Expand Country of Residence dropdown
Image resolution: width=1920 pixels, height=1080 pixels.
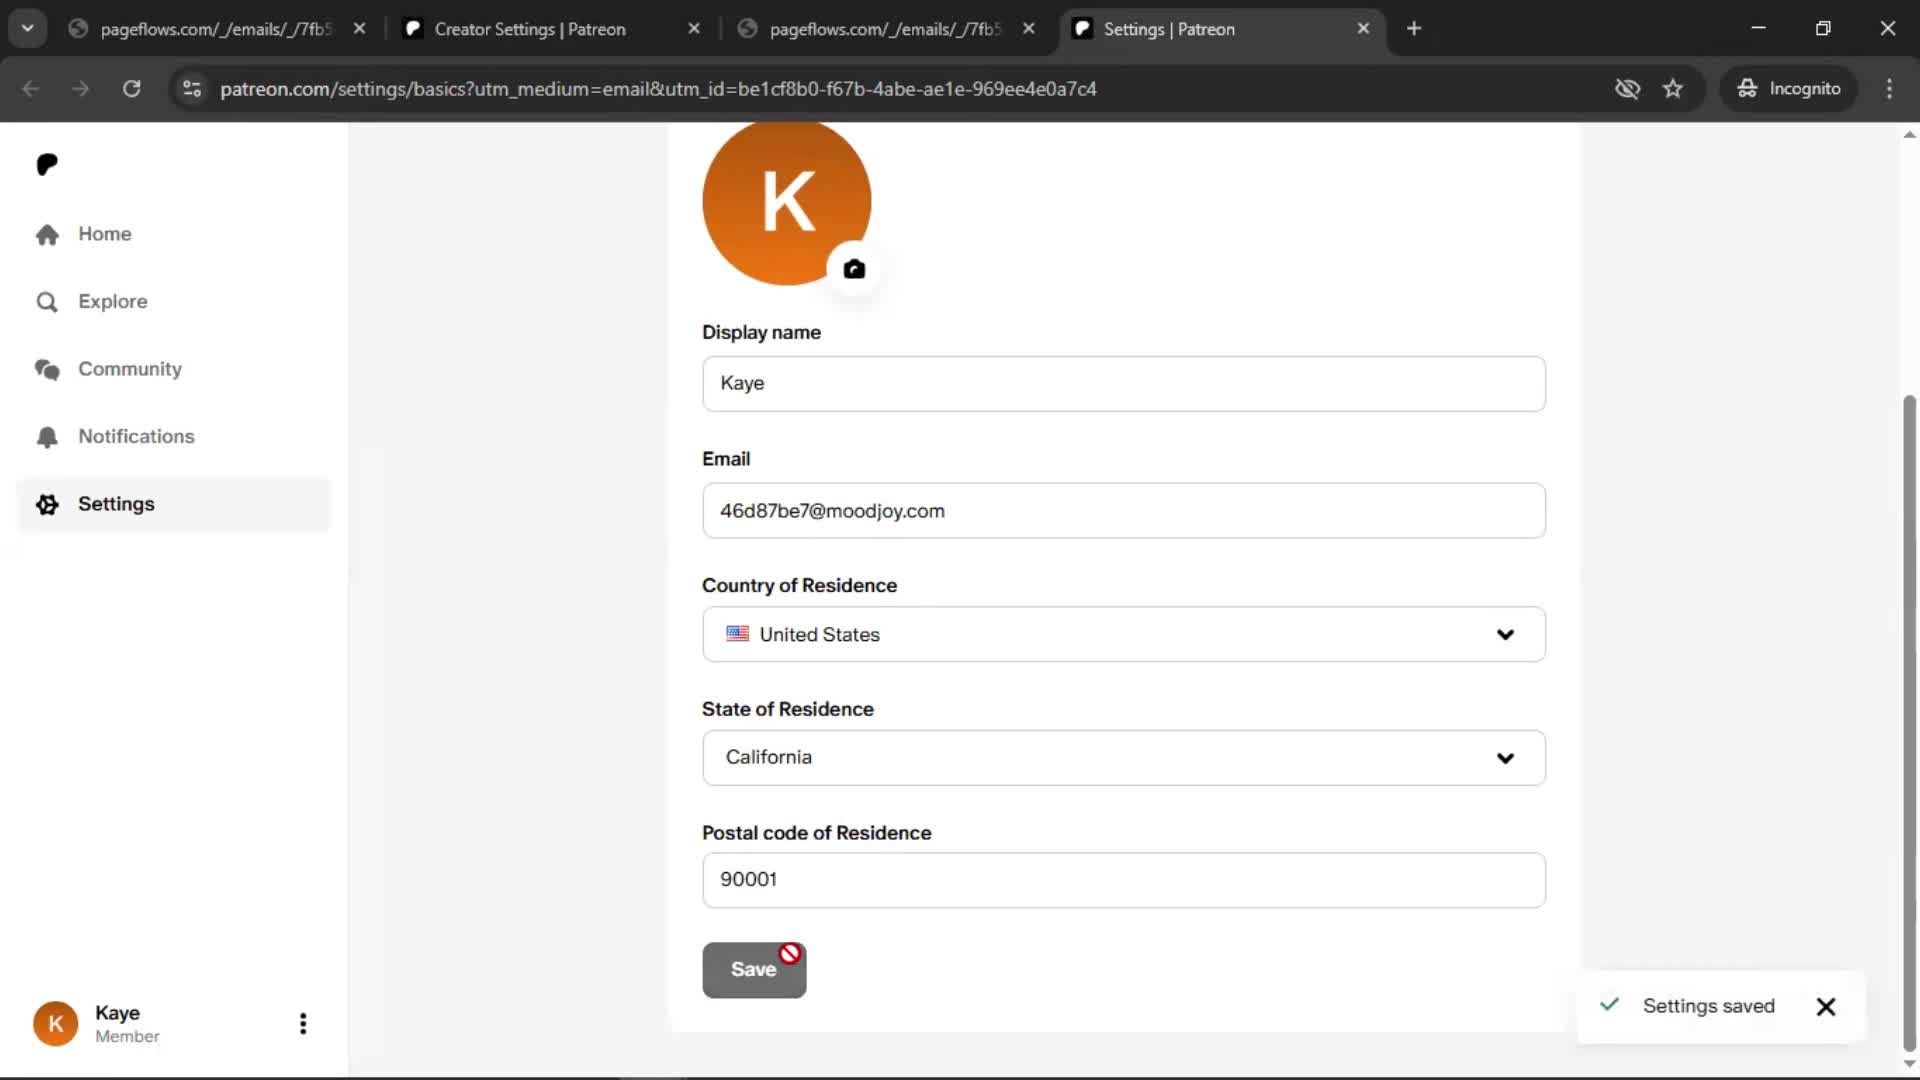pos(1123,634)
